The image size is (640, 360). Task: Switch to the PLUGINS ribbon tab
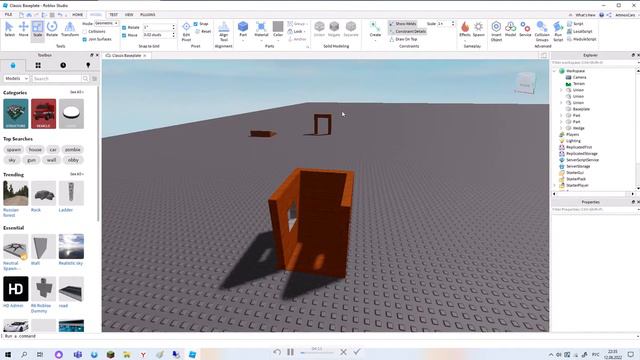click(147, 15)
